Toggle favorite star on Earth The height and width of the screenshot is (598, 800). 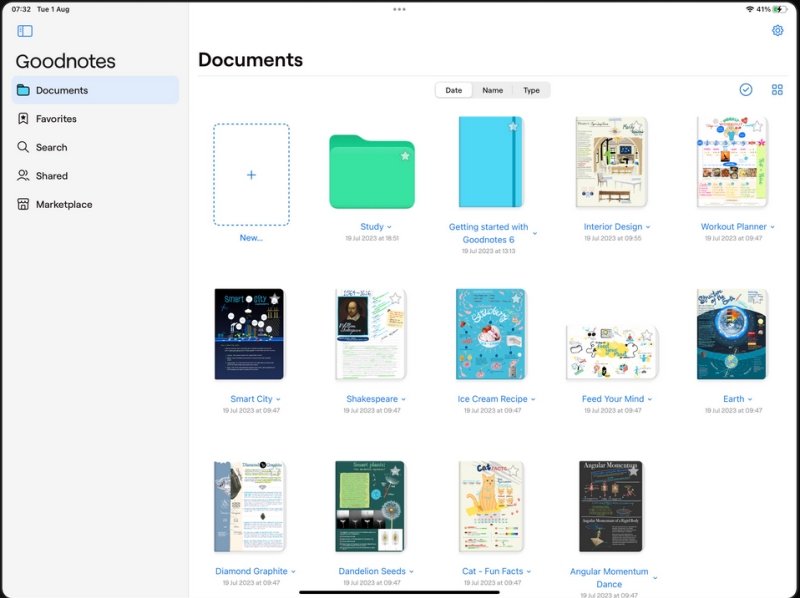click(757, 298)
